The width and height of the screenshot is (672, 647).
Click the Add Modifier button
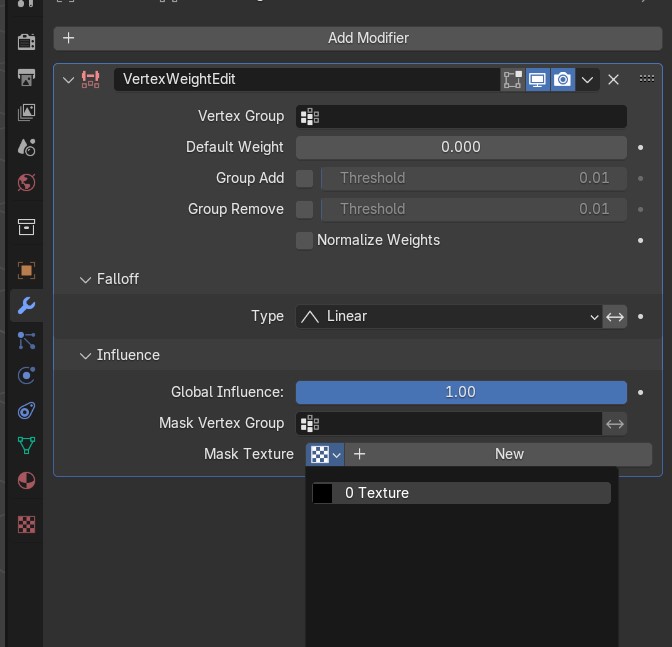[x=355, y=38]
